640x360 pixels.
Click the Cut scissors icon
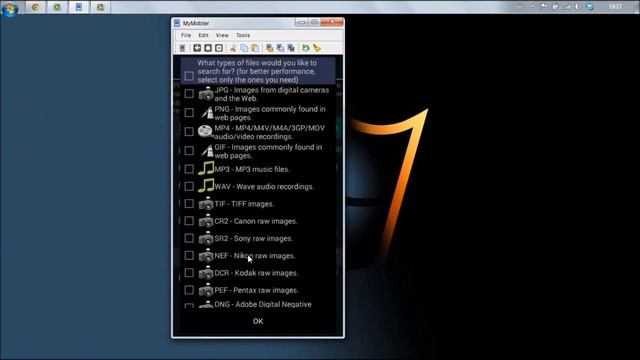pyautogui.click(x=233, y=48)
